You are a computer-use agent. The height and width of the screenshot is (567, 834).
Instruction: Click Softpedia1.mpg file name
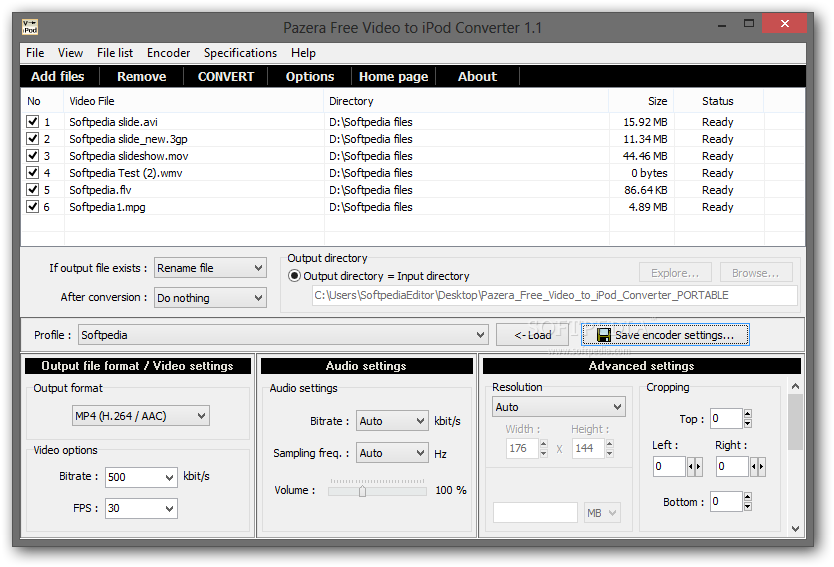pos(107,207)
